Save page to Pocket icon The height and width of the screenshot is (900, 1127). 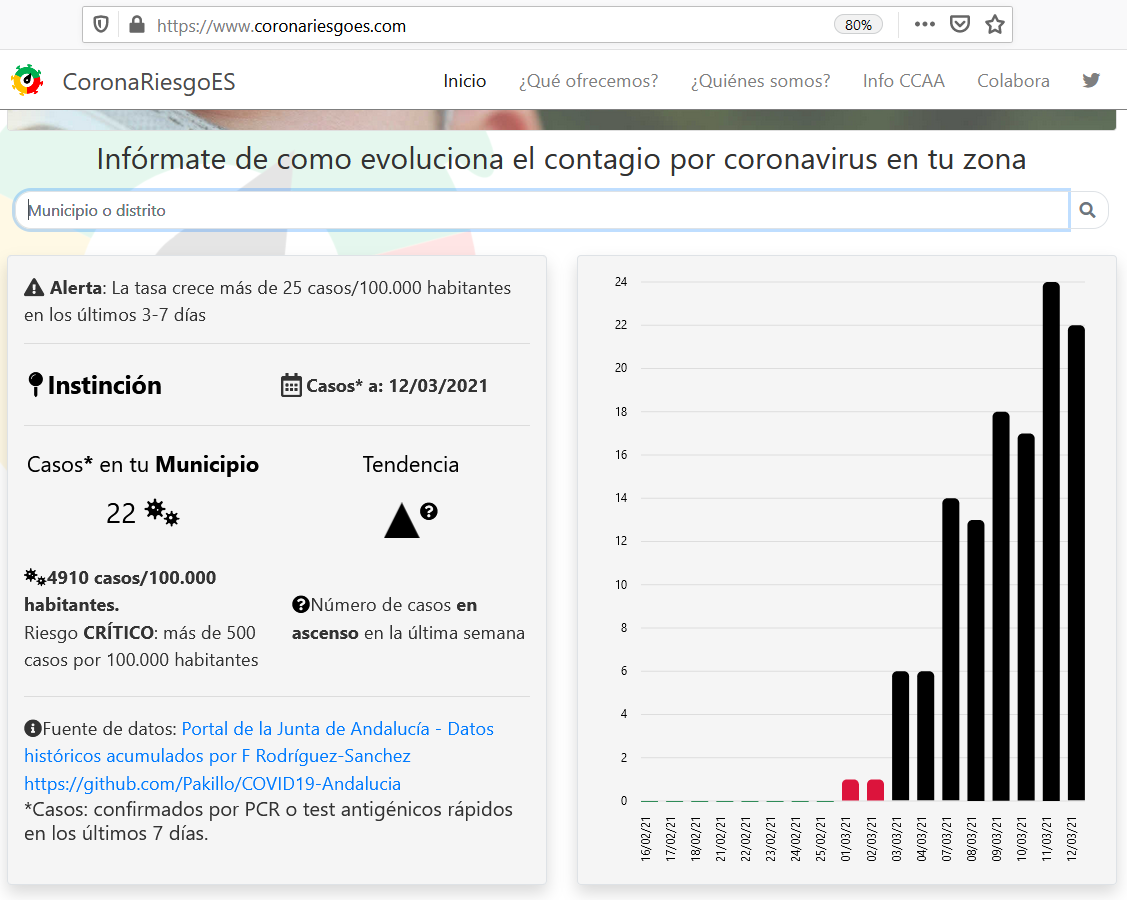tap(960, 24)
